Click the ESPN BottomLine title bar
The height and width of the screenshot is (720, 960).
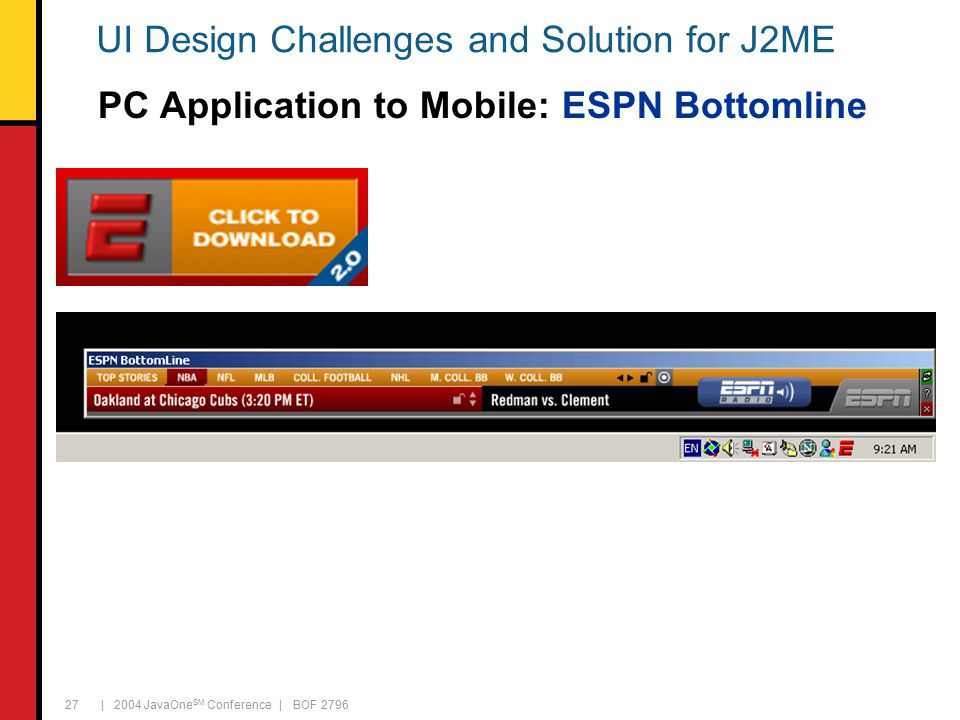tap(509, 360)
